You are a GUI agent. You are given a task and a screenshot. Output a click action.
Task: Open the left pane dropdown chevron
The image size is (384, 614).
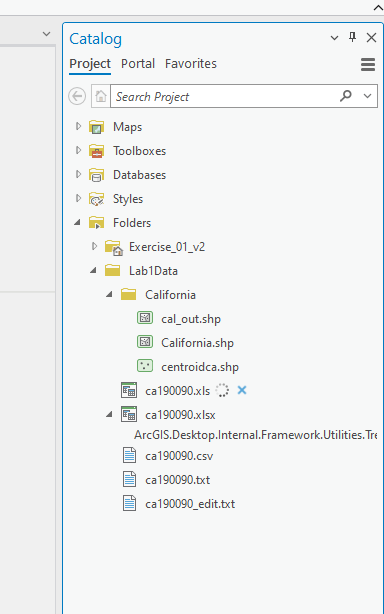click(47, 34)
